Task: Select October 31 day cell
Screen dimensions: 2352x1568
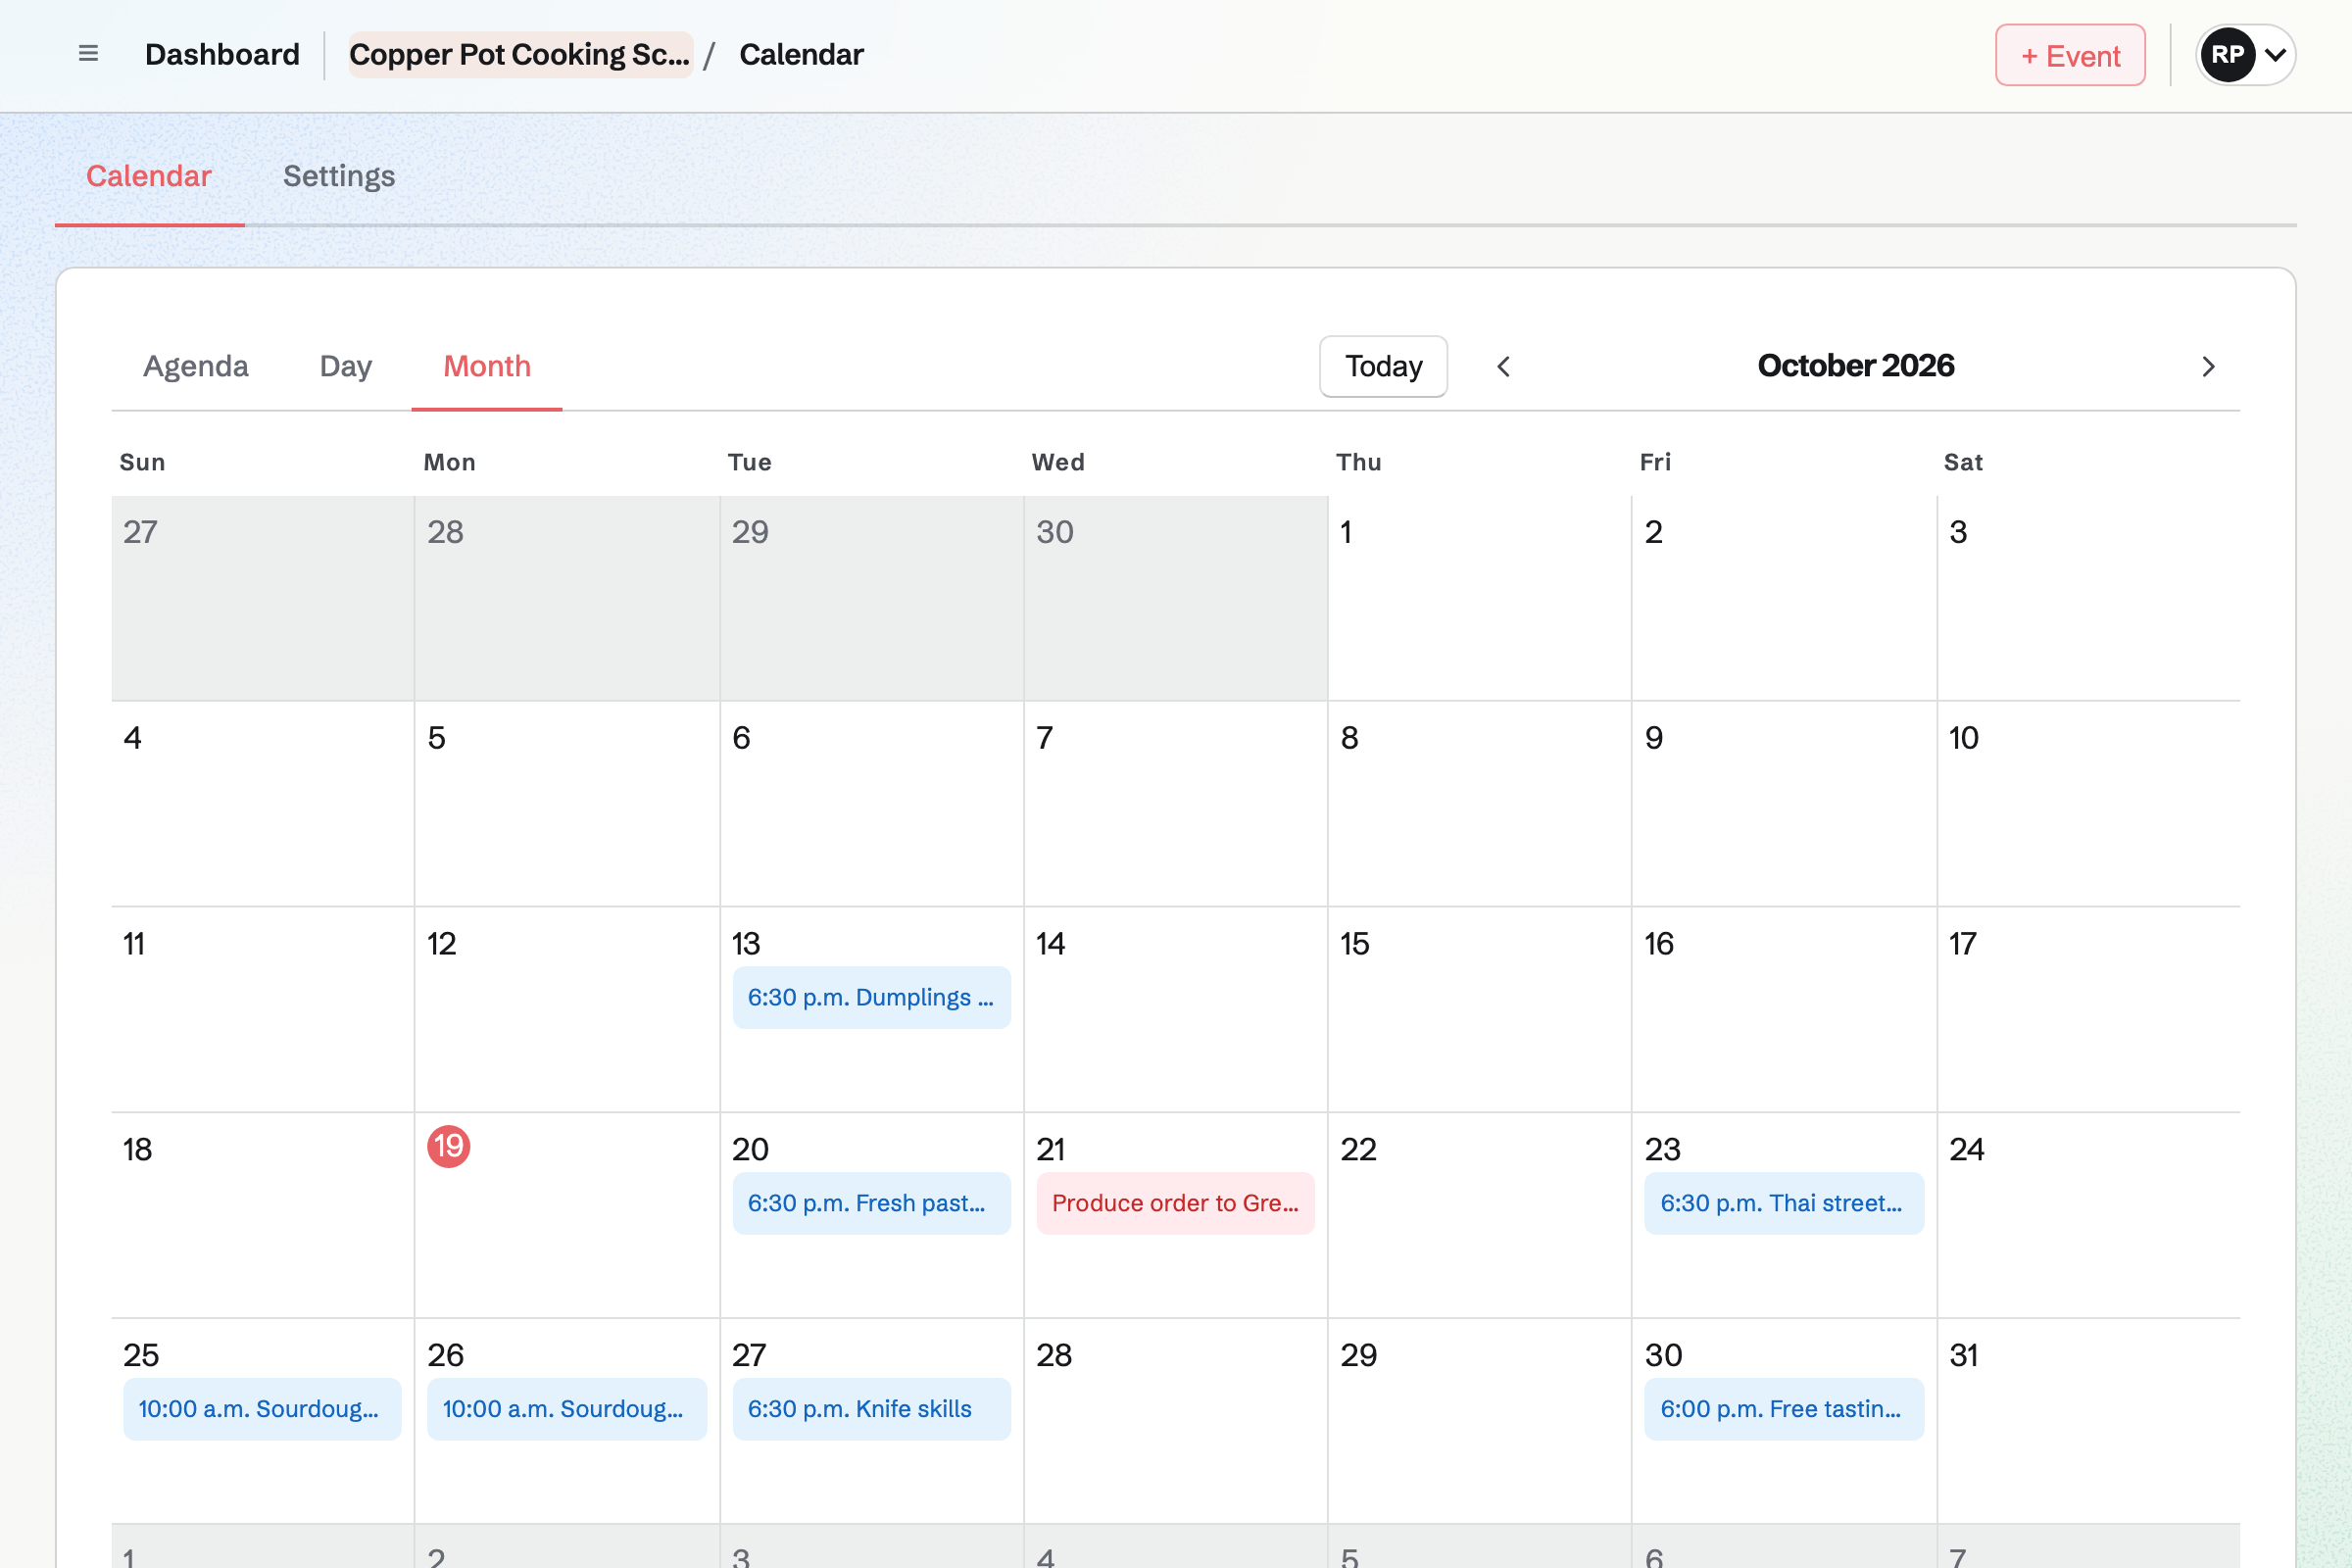Action: pos(2088,1420)
